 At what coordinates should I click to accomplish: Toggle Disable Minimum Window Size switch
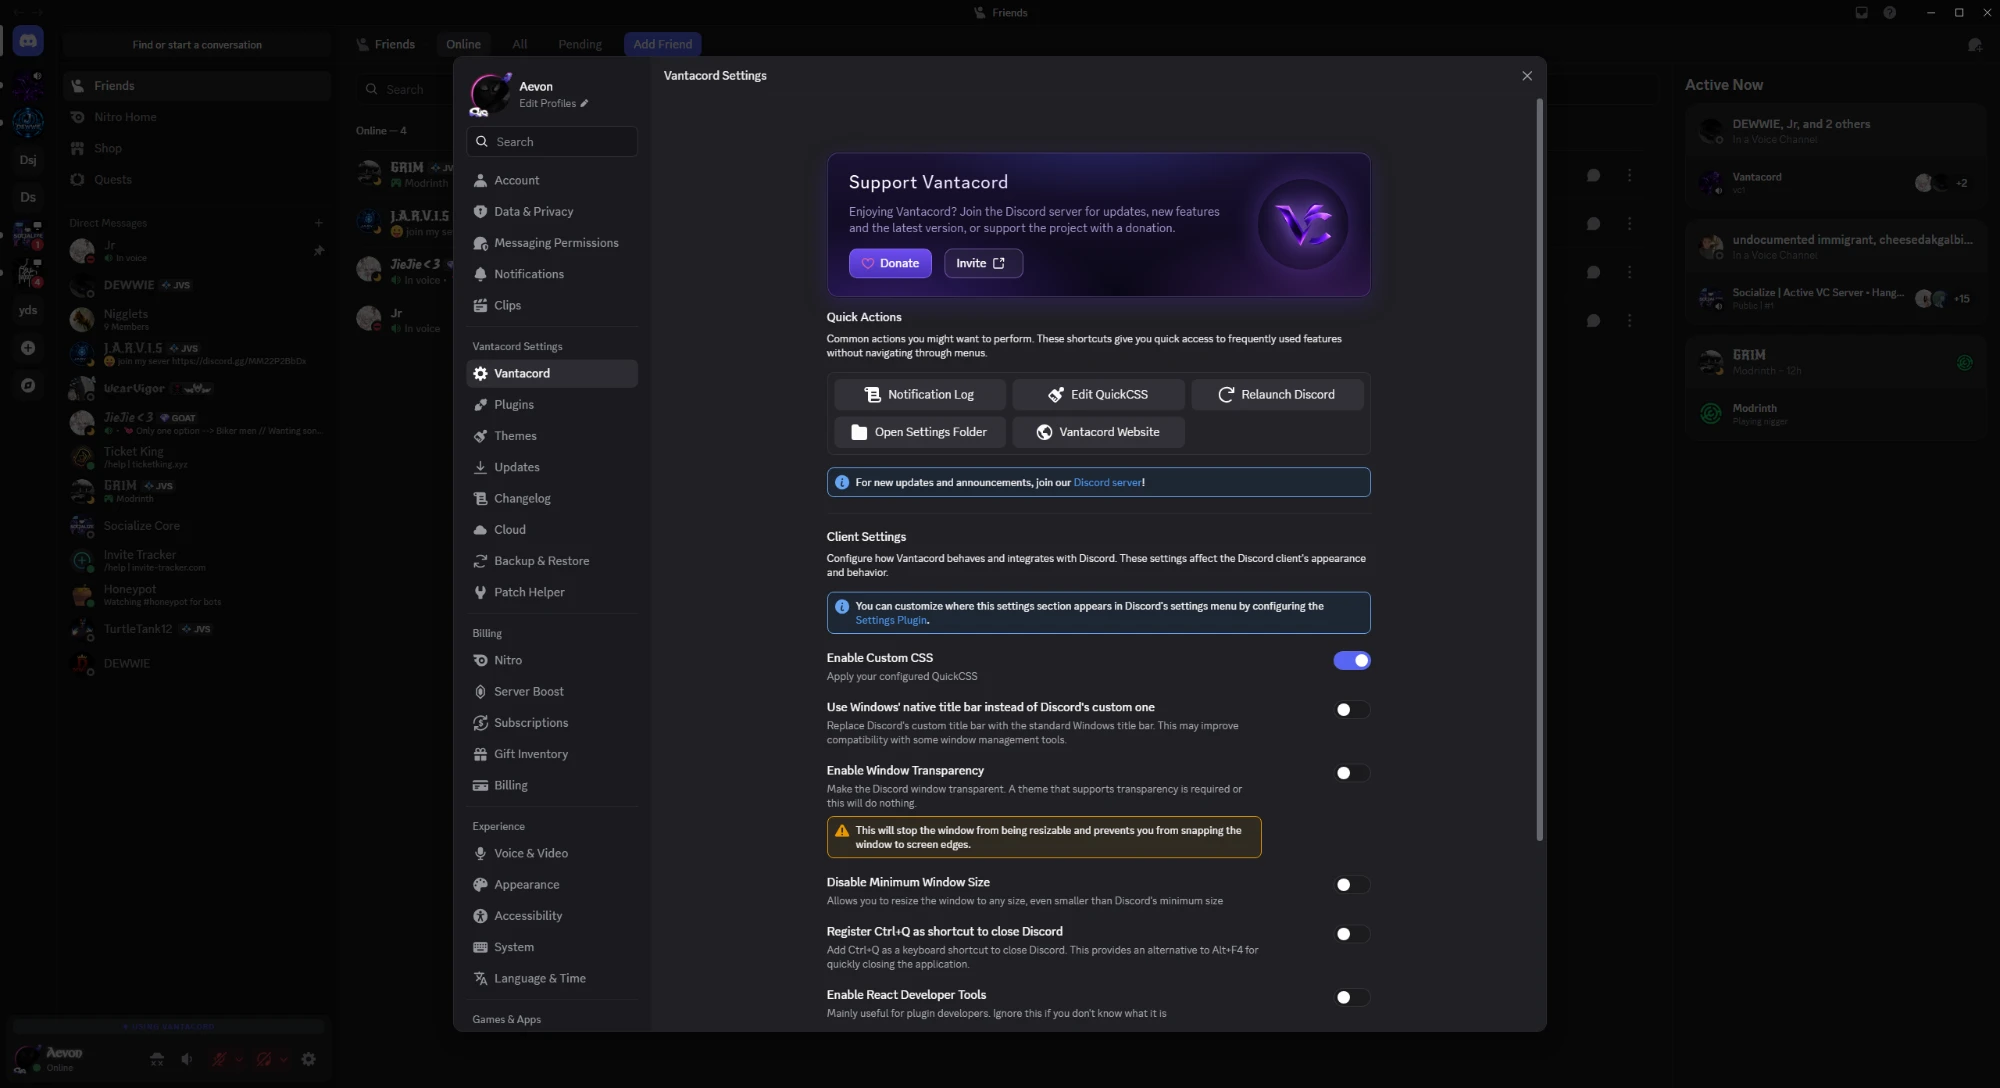point(1352,885)
